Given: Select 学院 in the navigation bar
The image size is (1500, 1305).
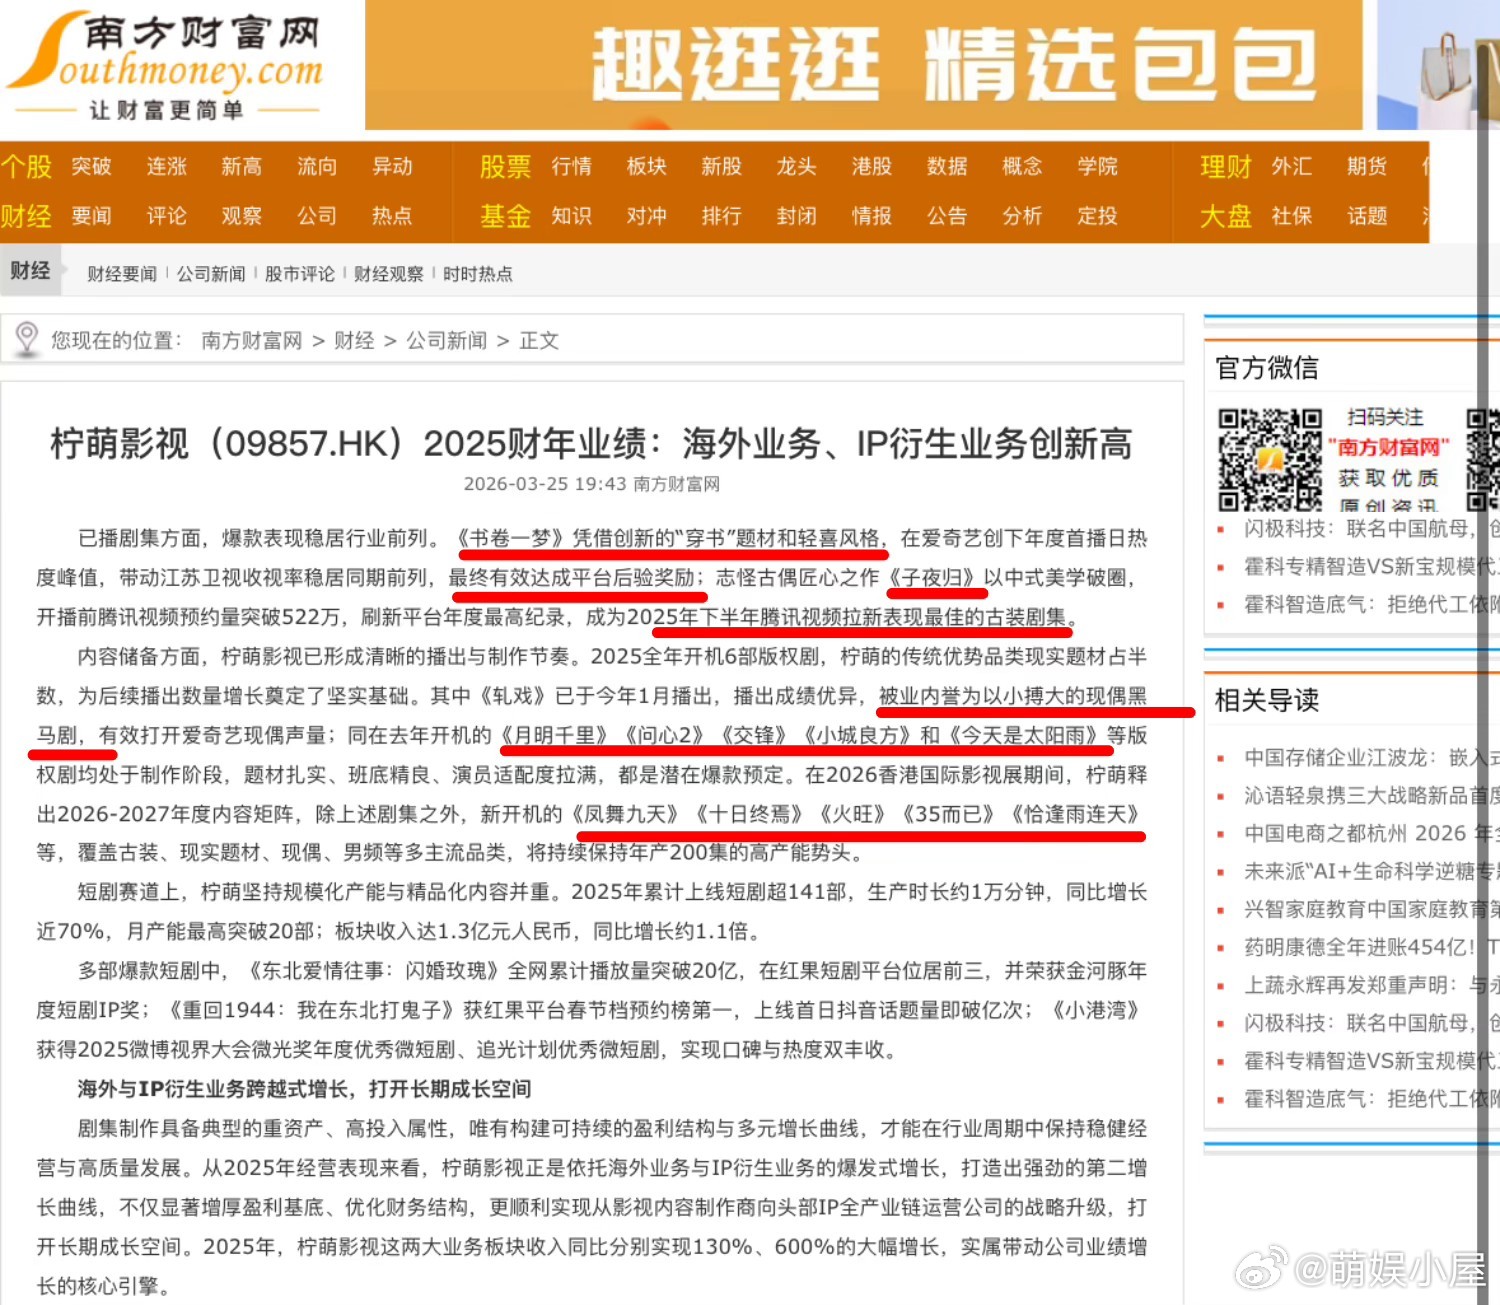Looking at the screenshot, I should tap(1098, 166).
